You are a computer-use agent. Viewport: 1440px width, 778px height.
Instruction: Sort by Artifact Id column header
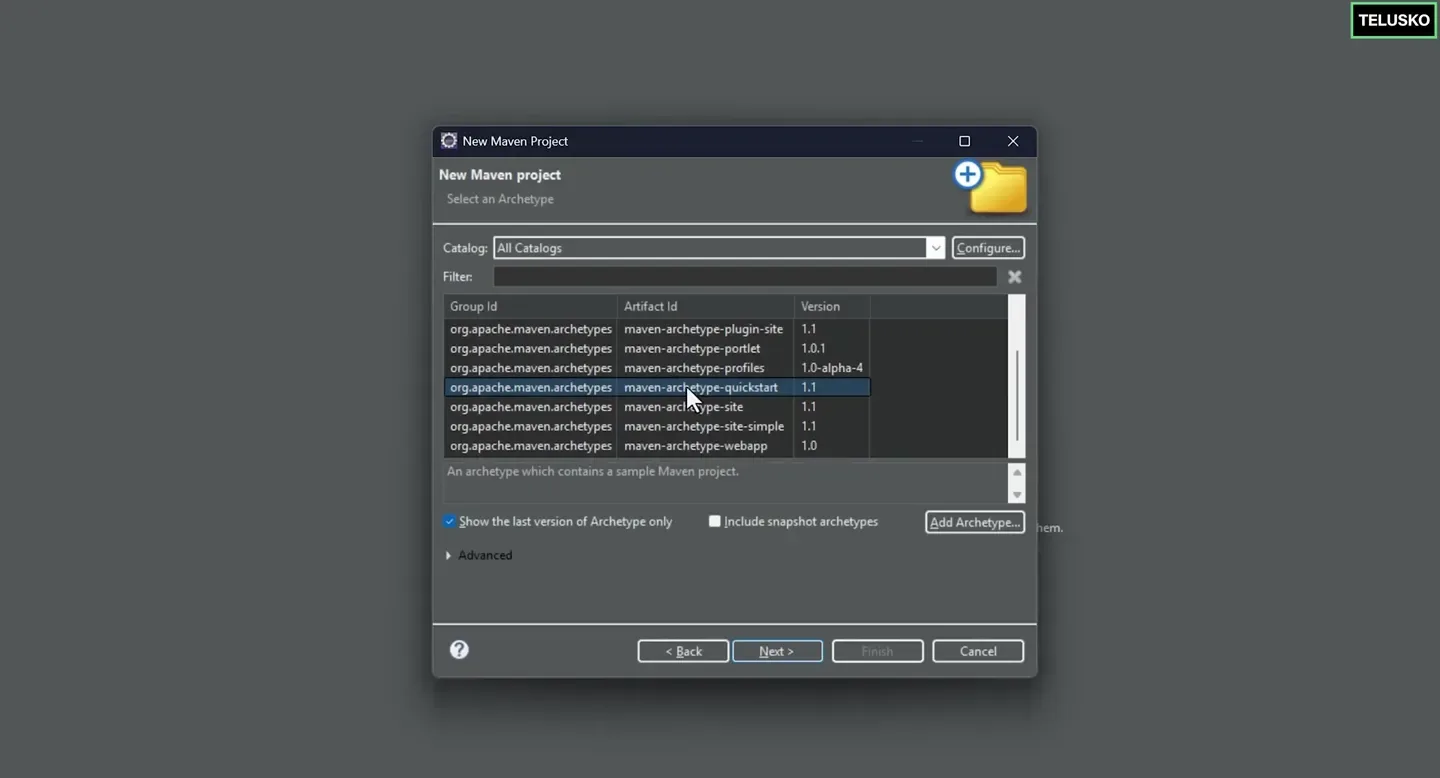[x=706, y=306]
